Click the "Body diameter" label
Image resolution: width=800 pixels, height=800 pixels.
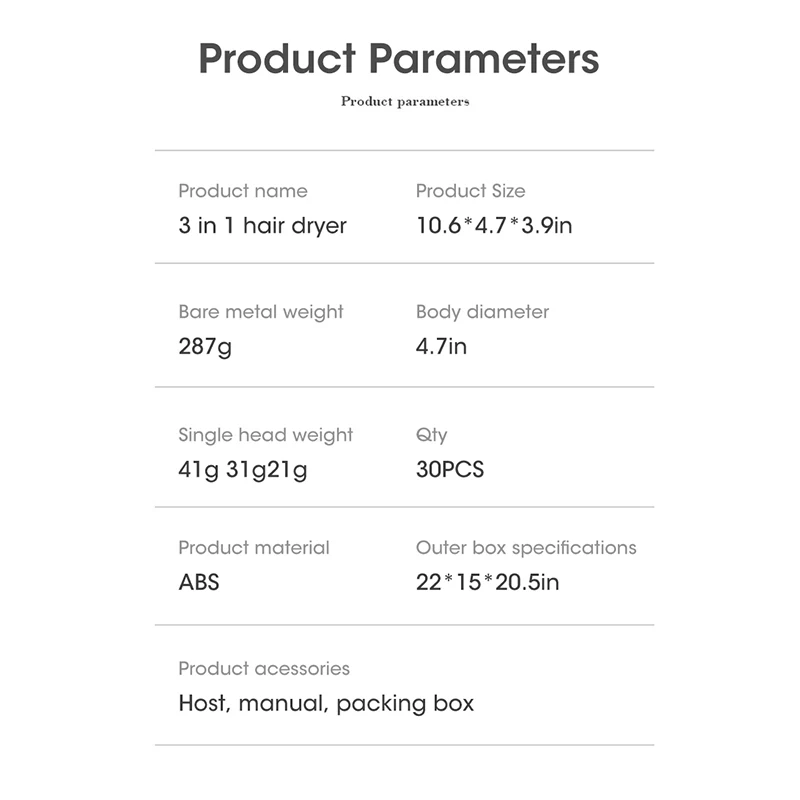(482, 312)
